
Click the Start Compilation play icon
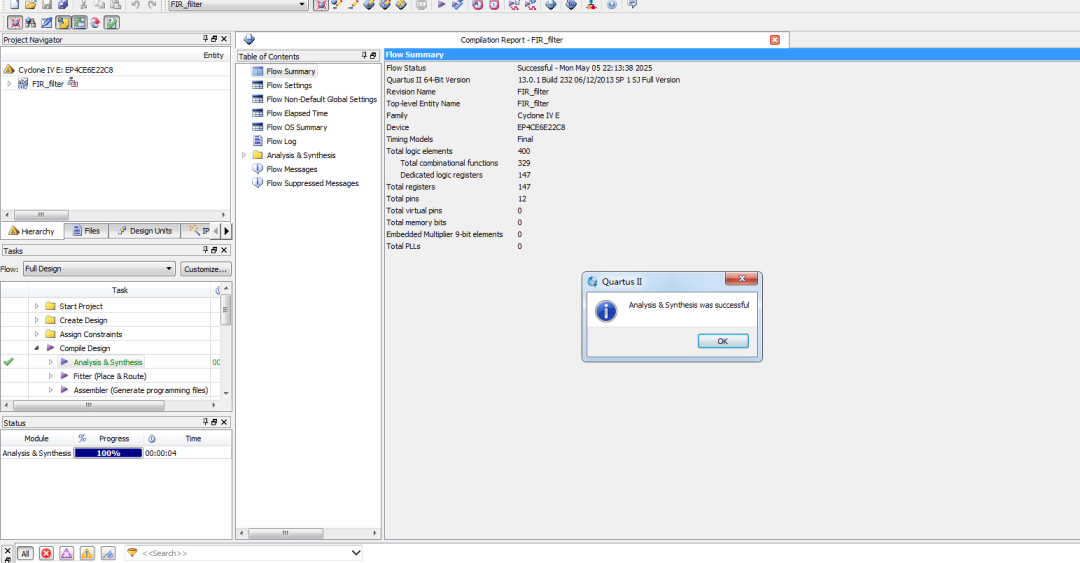pos(442,4)
